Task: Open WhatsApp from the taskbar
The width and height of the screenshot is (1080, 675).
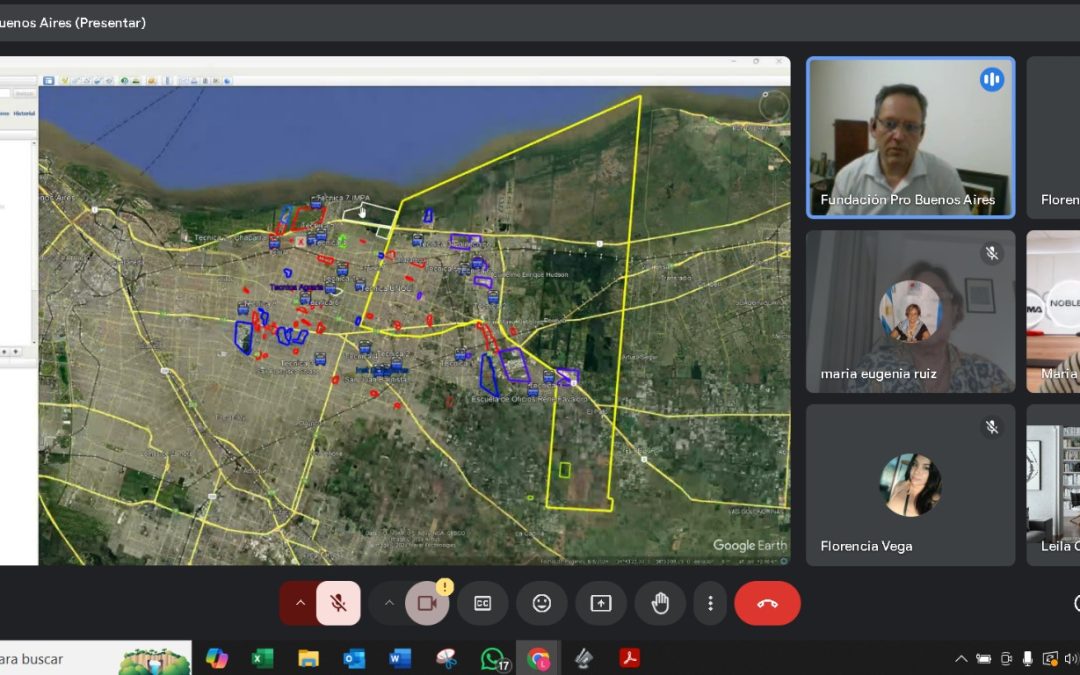Action: pyautogui.click(x=492, y=658)
